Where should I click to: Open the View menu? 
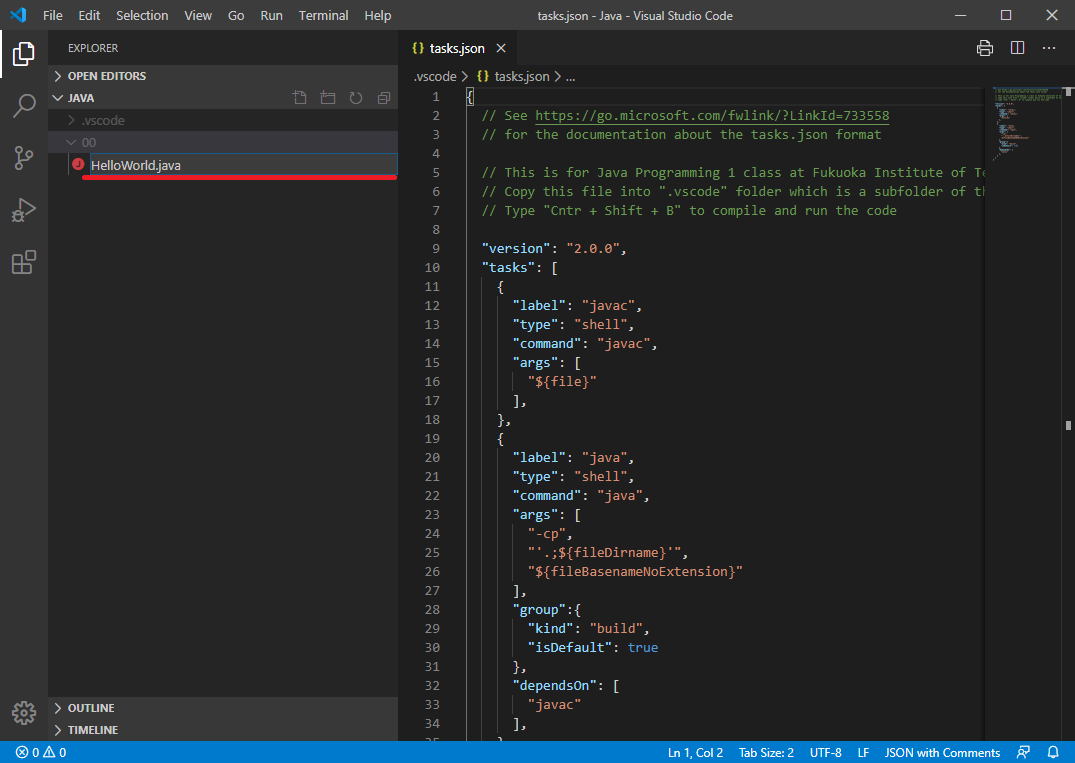coord(198,15)
